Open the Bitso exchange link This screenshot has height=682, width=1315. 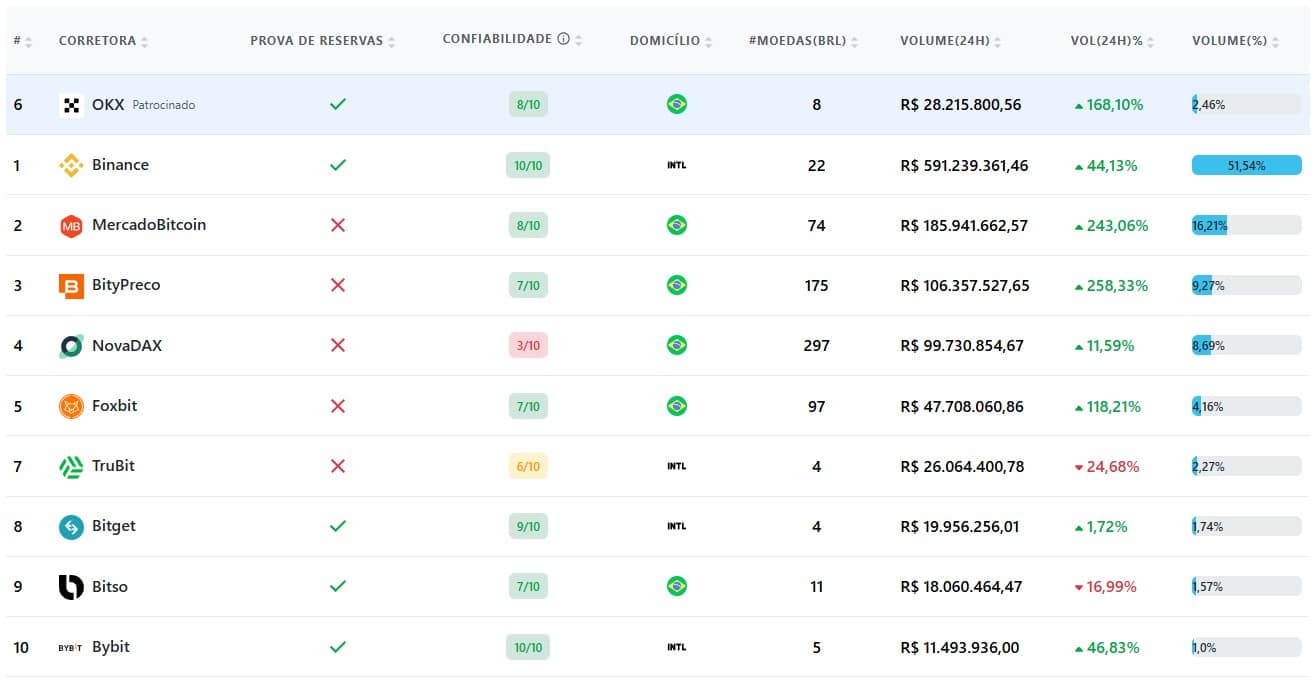[110, 587]
